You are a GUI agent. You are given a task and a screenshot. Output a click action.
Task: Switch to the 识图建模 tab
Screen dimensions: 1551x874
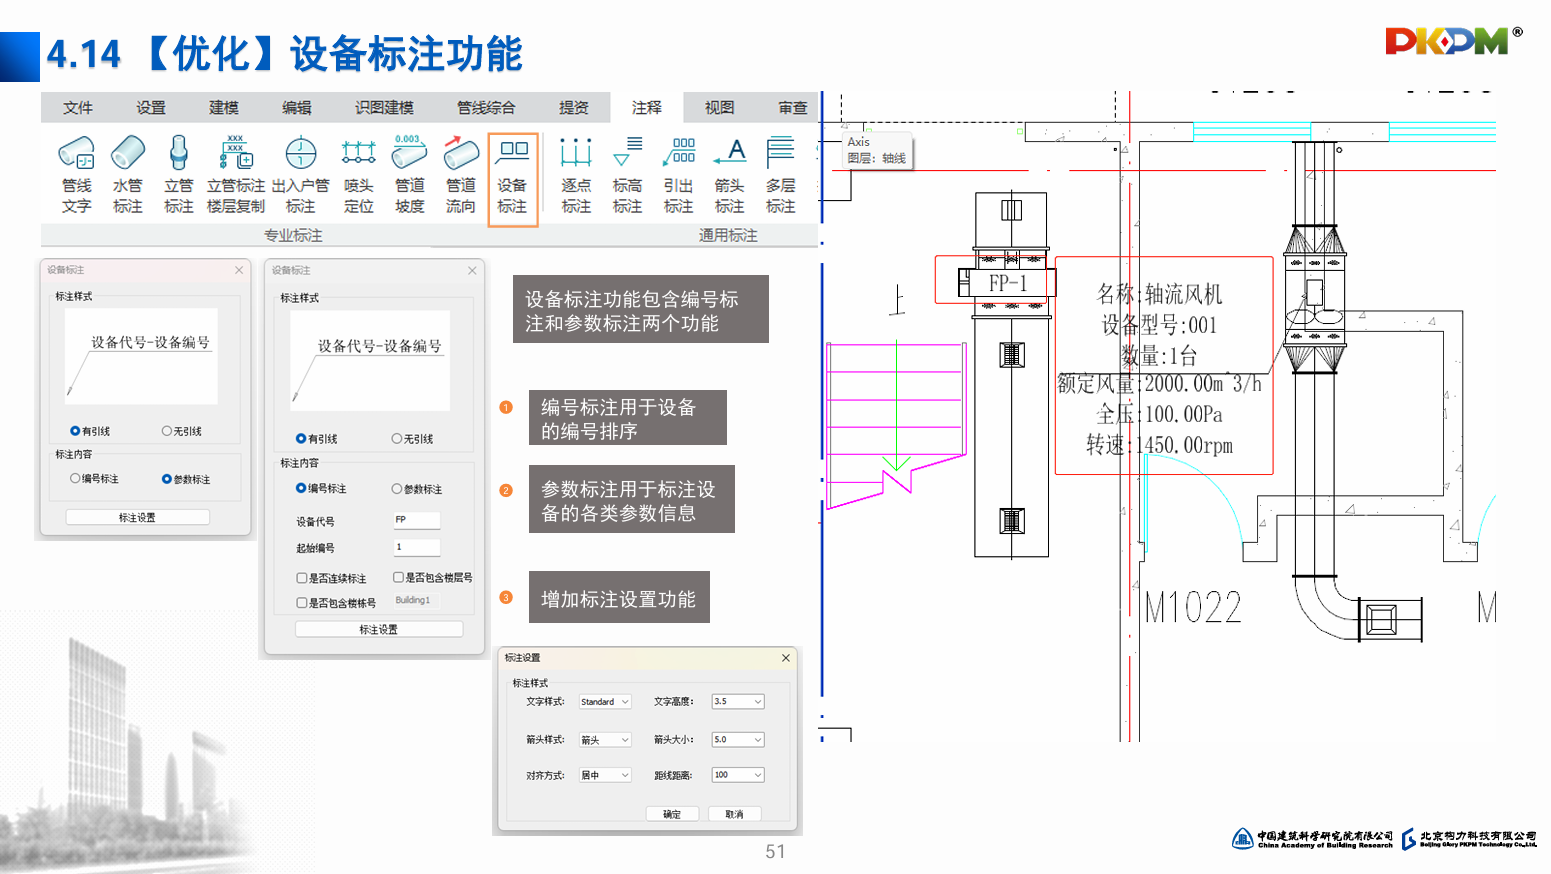384,107
